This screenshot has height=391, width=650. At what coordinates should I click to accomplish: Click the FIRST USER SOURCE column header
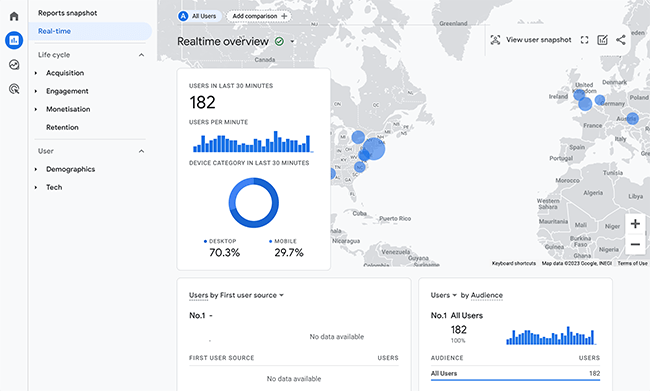(221, 358)
